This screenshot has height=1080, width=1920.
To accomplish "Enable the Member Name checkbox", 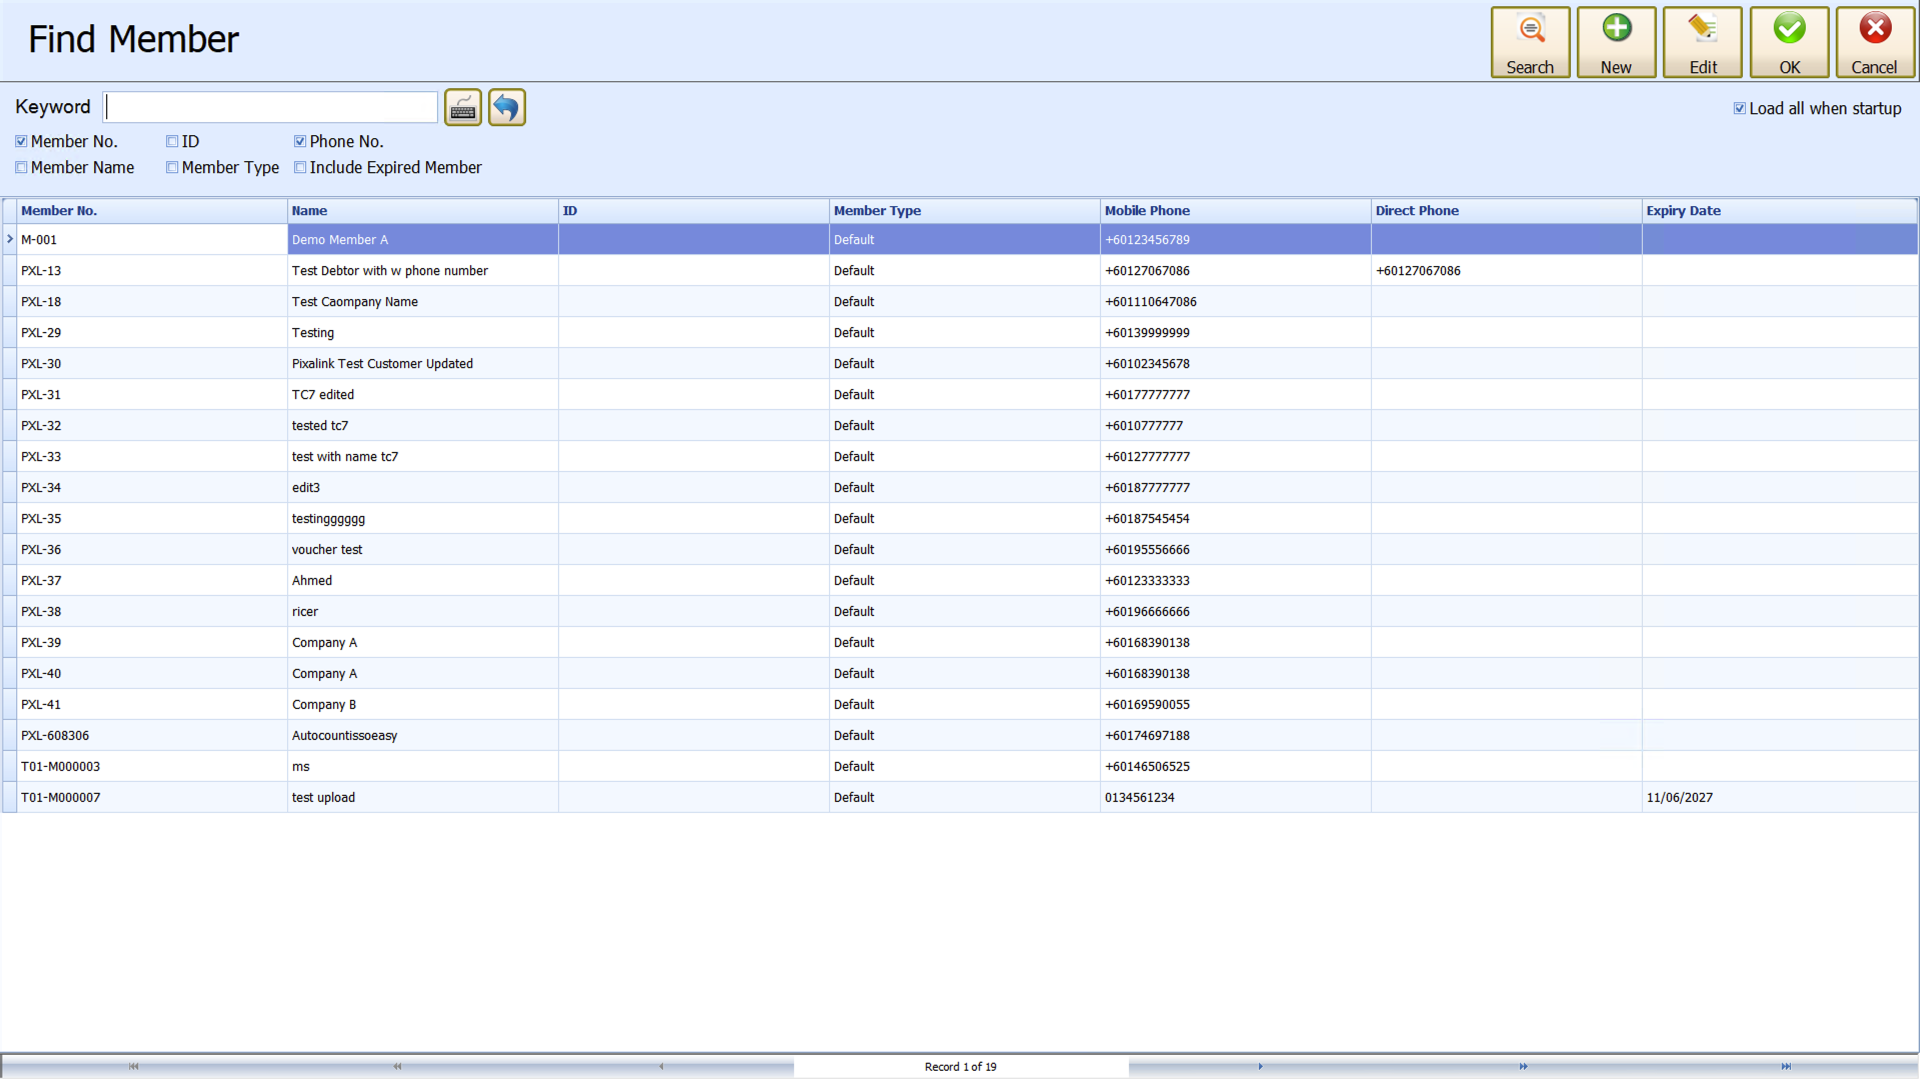I will (21, 168).
